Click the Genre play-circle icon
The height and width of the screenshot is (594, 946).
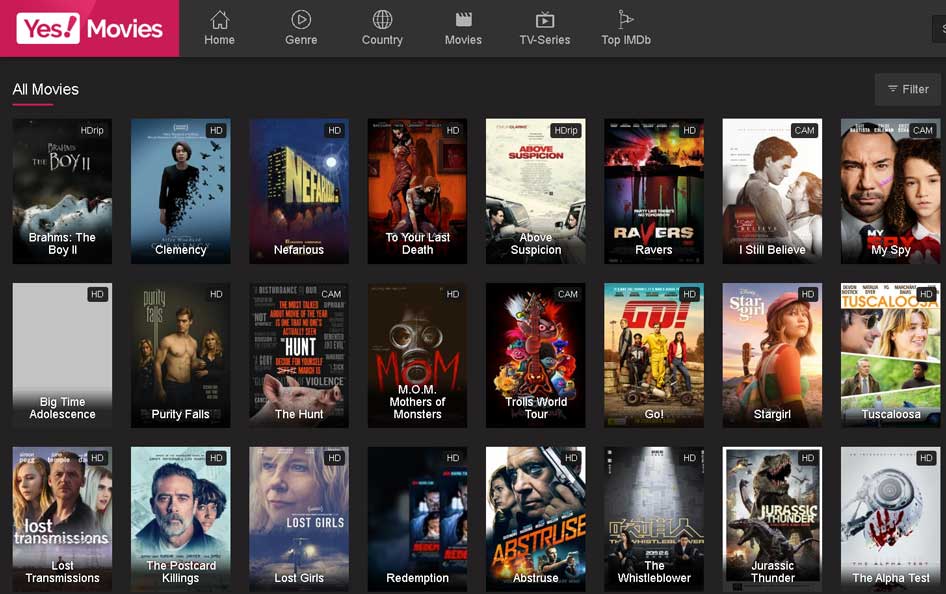click(301, 20)
